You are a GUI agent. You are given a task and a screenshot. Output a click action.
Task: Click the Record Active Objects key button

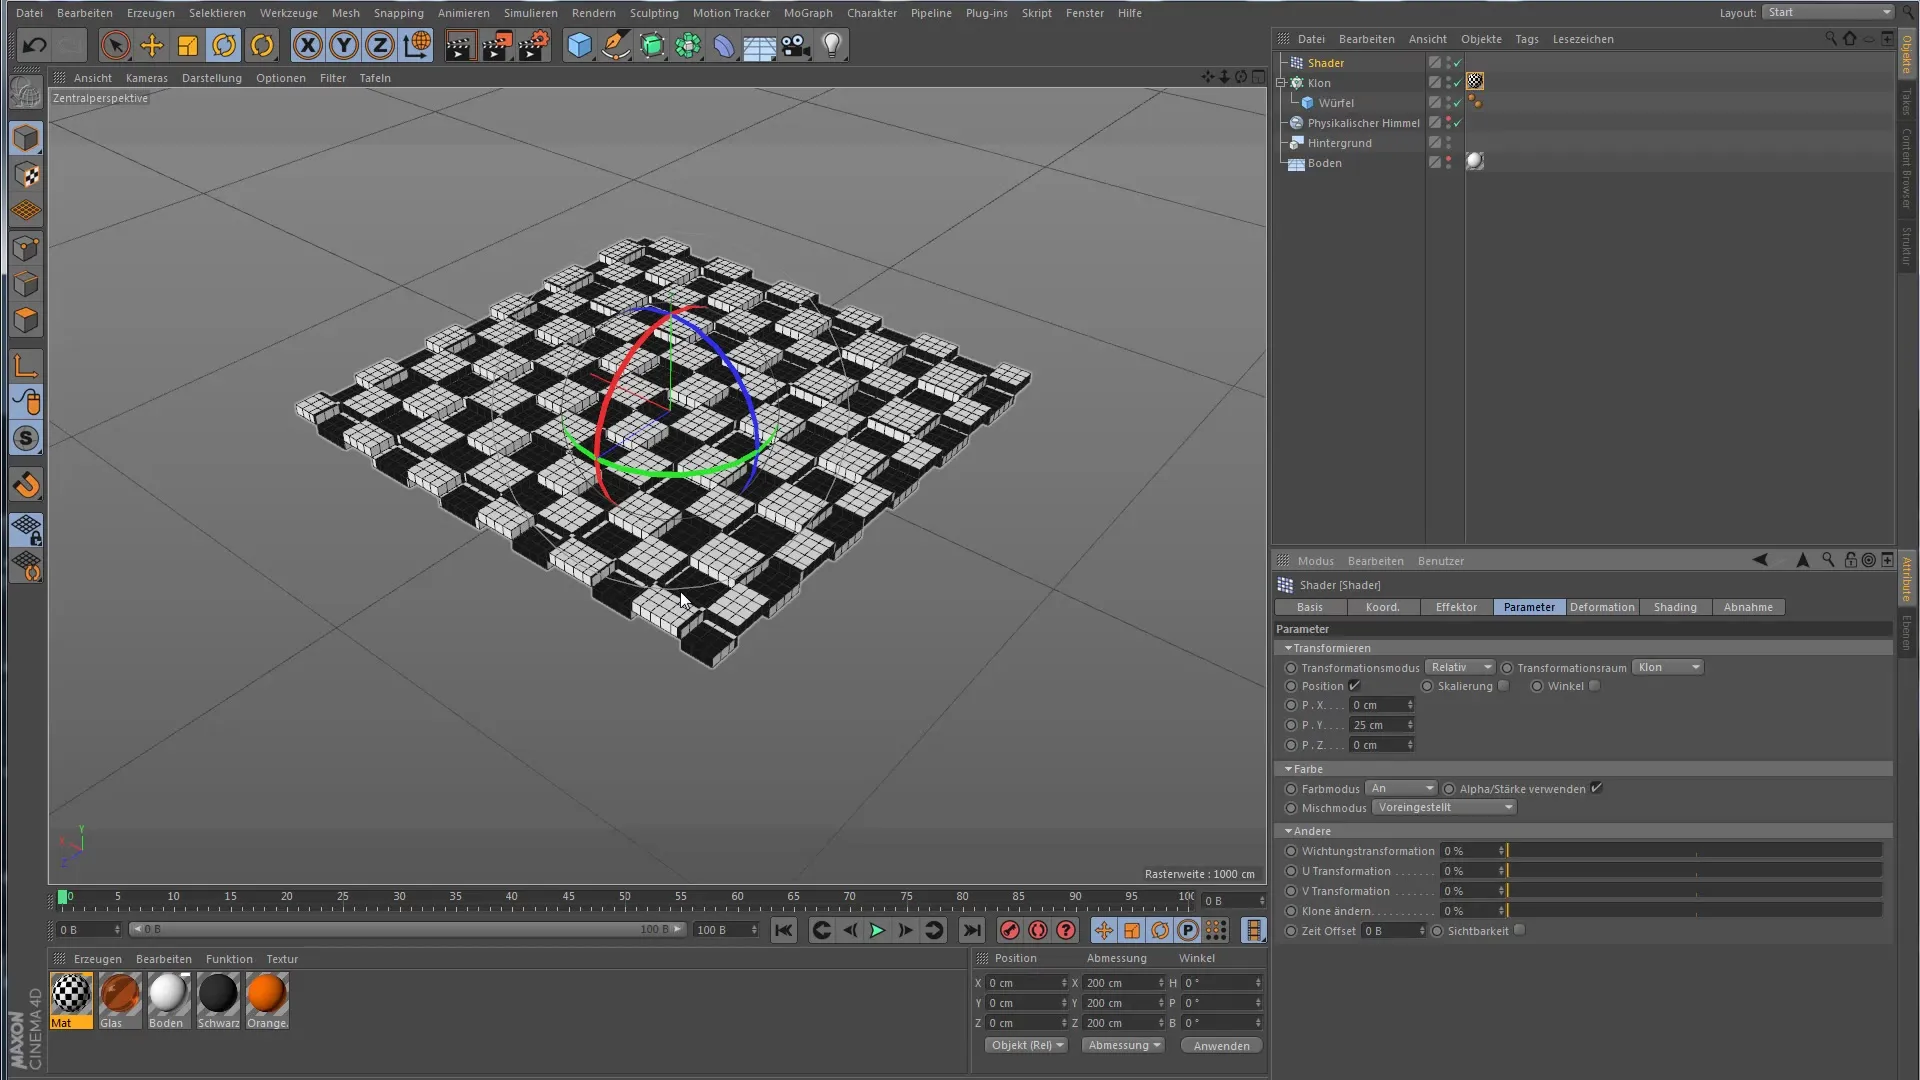(x=1010, y=930)
